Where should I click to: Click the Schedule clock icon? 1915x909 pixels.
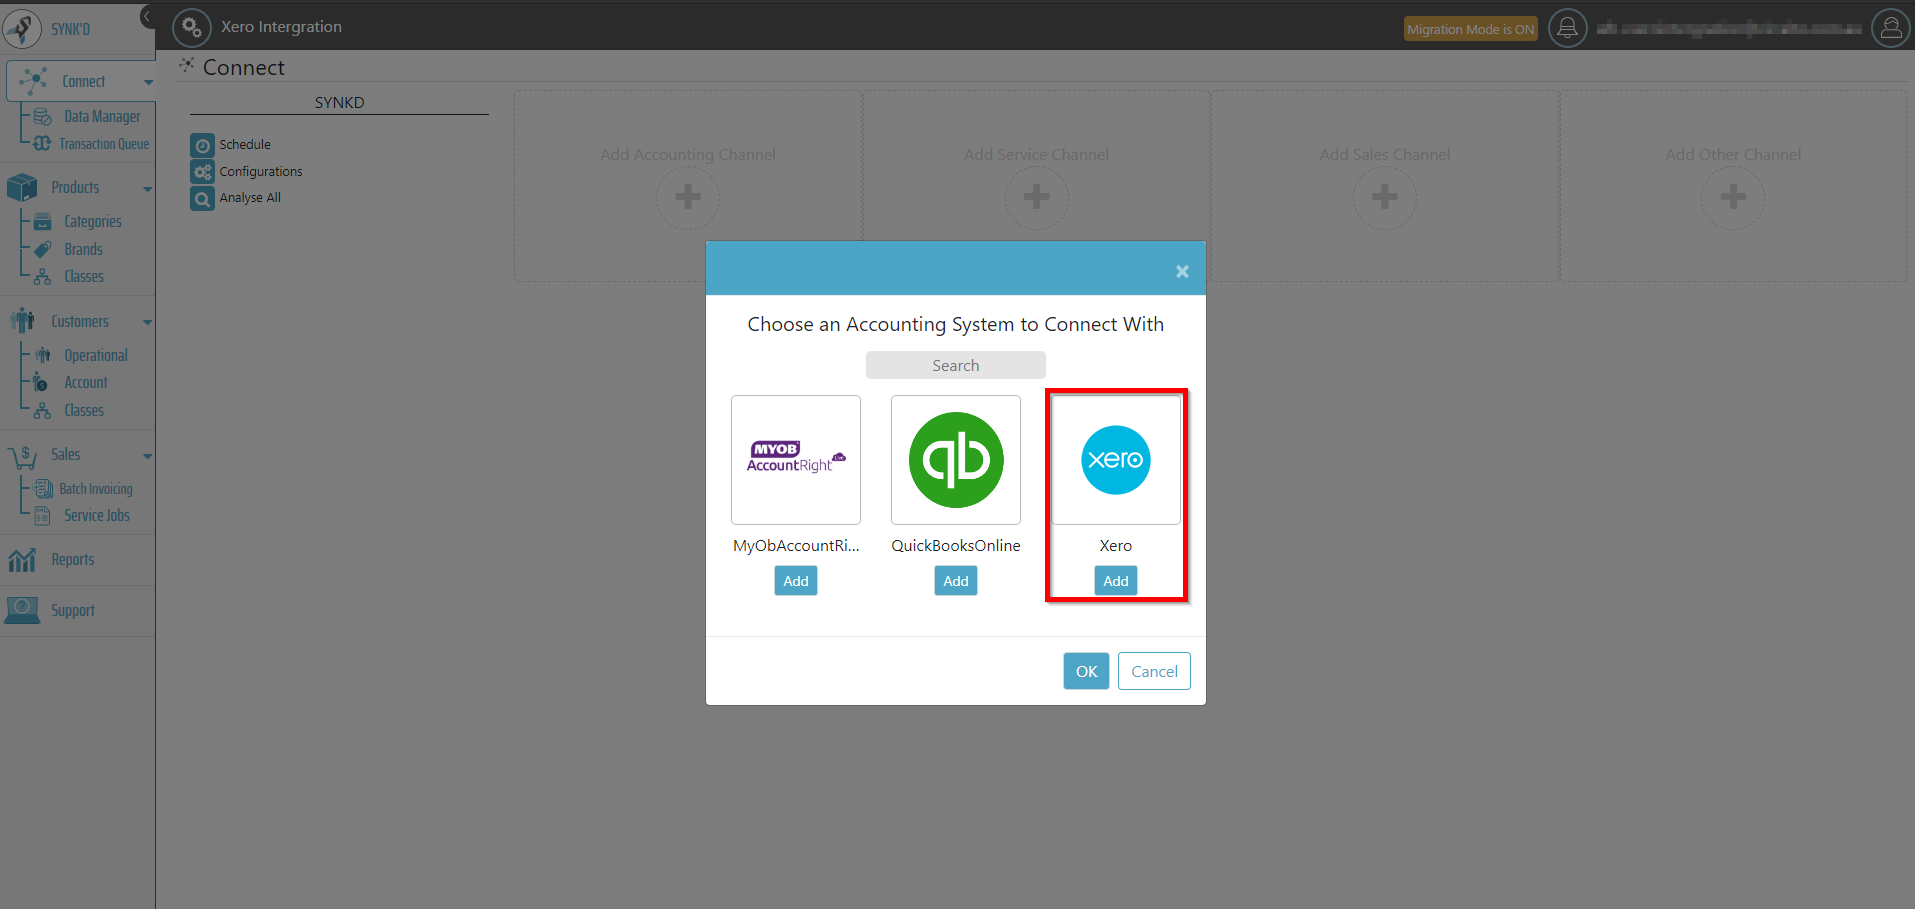(203, 145)
